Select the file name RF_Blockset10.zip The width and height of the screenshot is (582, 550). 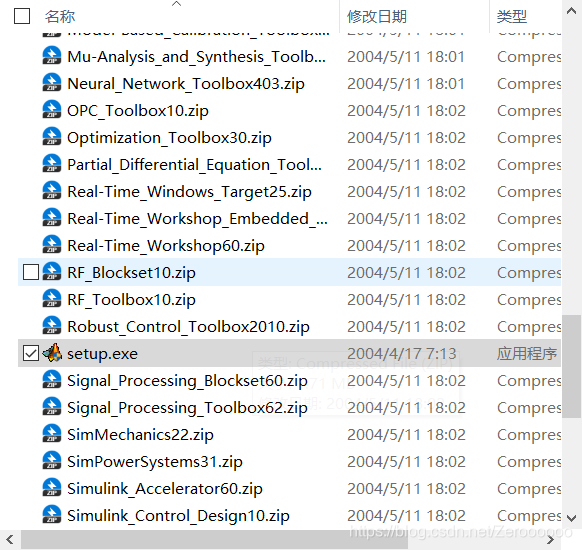(131, 273)
